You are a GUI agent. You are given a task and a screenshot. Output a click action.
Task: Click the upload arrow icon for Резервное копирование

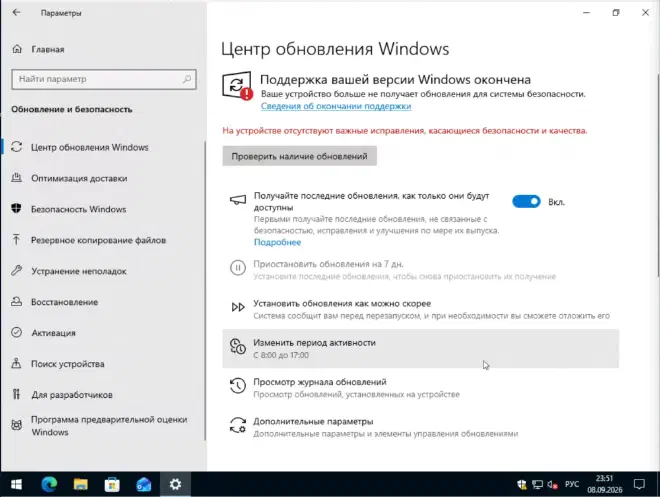click(16, 239)
